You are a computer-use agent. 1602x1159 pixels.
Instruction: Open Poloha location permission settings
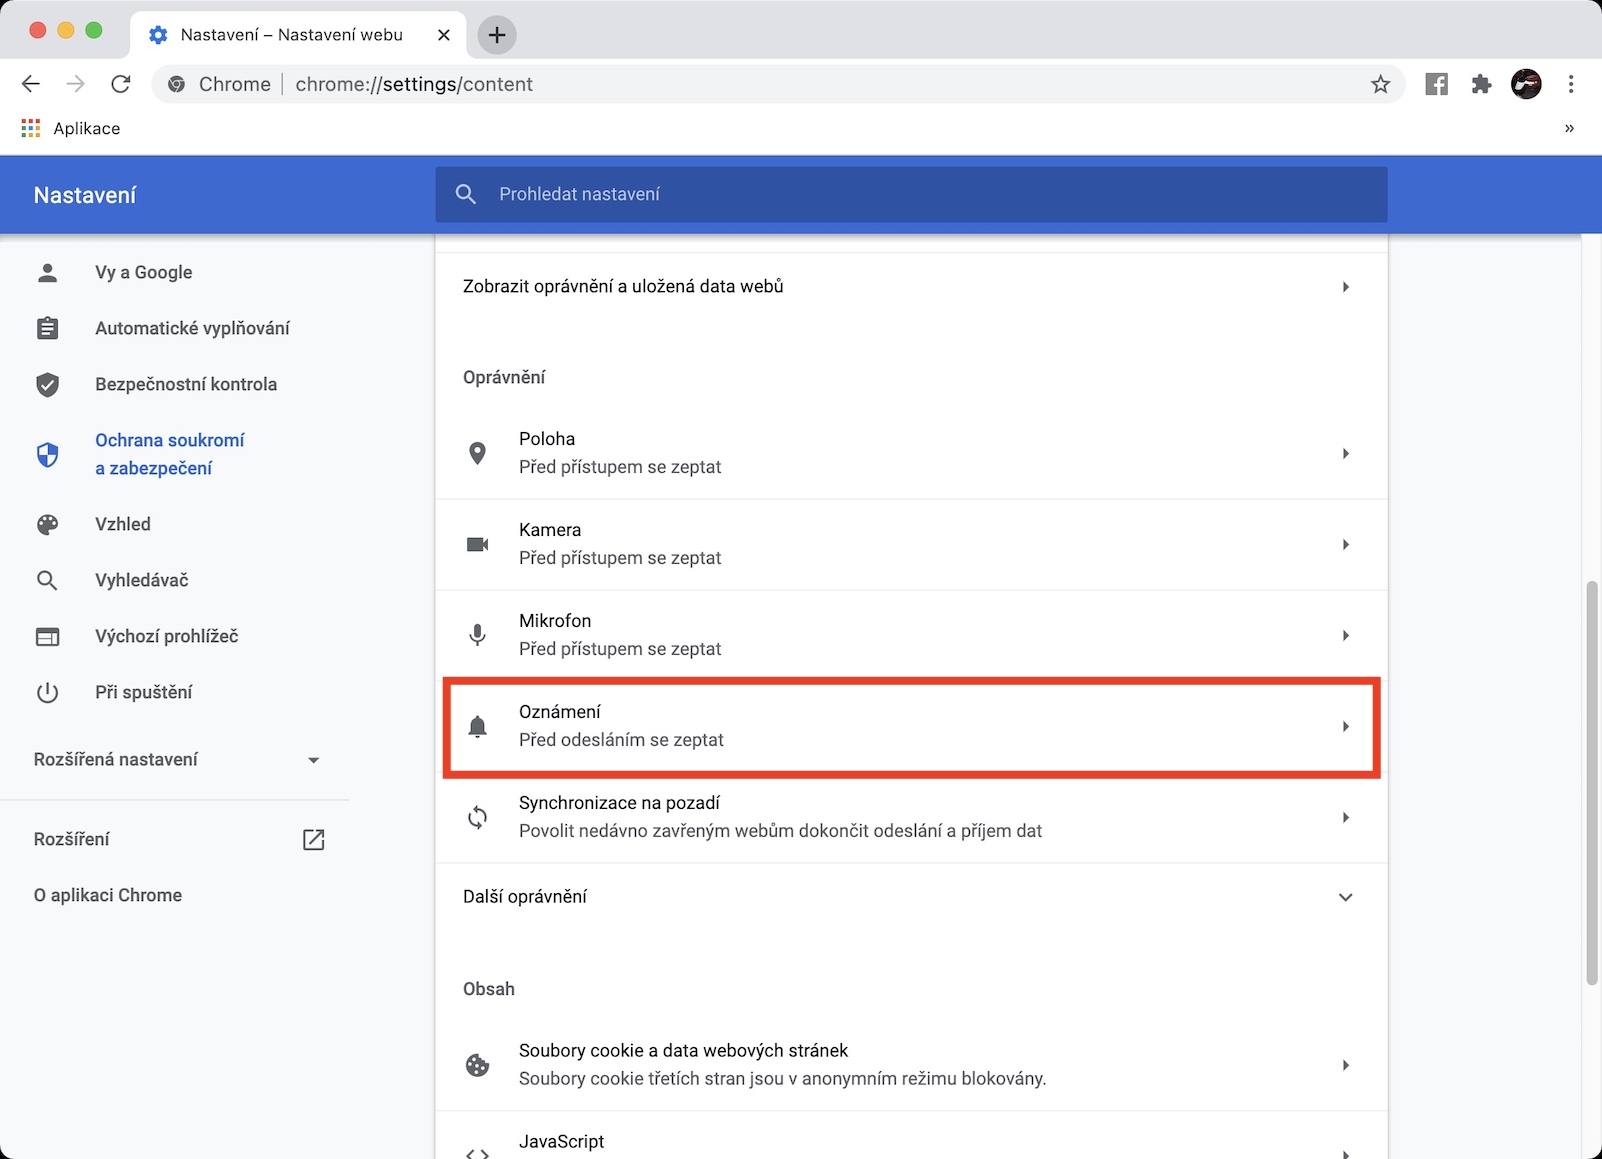[x=910, y=454]
